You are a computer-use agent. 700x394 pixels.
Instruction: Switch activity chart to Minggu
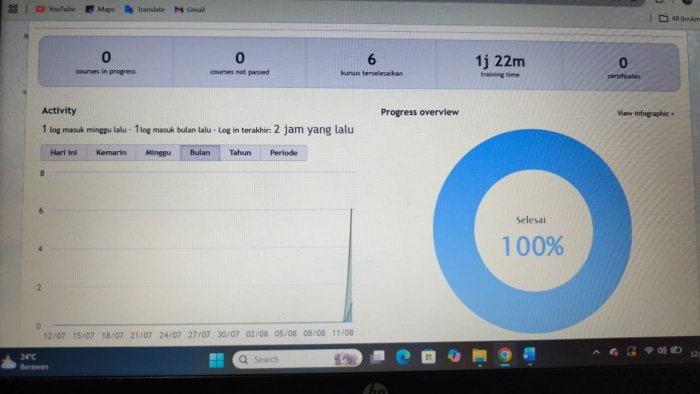coord(158,153)
